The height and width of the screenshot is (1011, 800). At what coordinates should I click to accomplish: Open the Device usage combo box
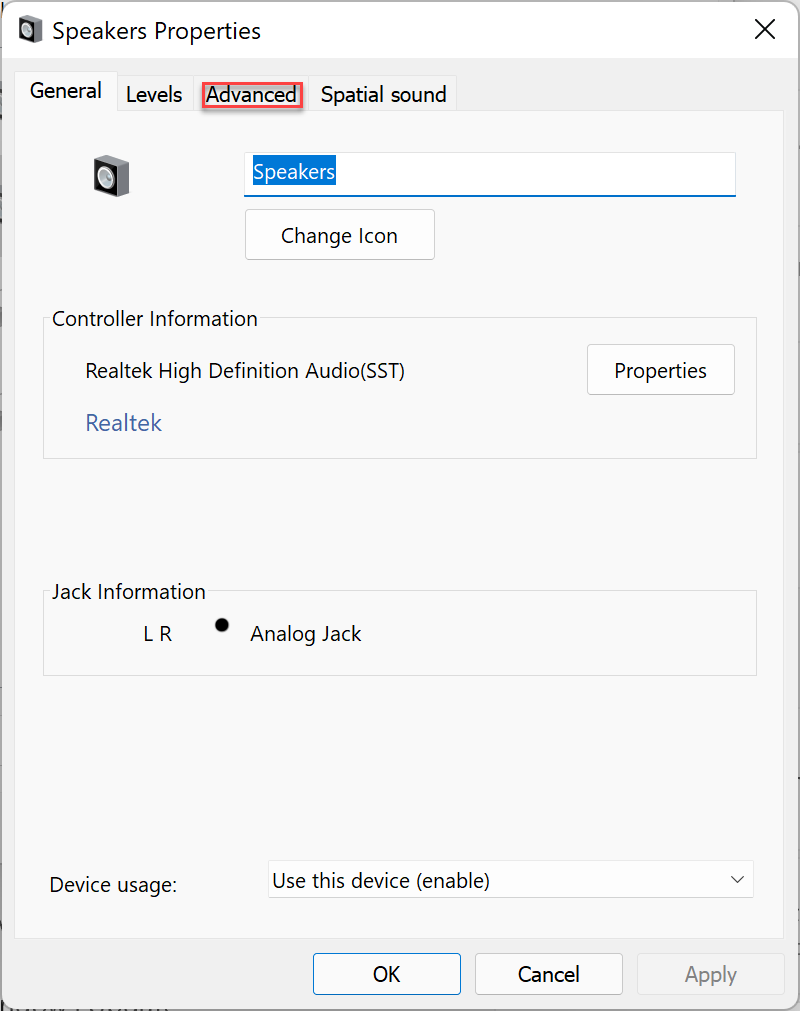coord(510,879)
